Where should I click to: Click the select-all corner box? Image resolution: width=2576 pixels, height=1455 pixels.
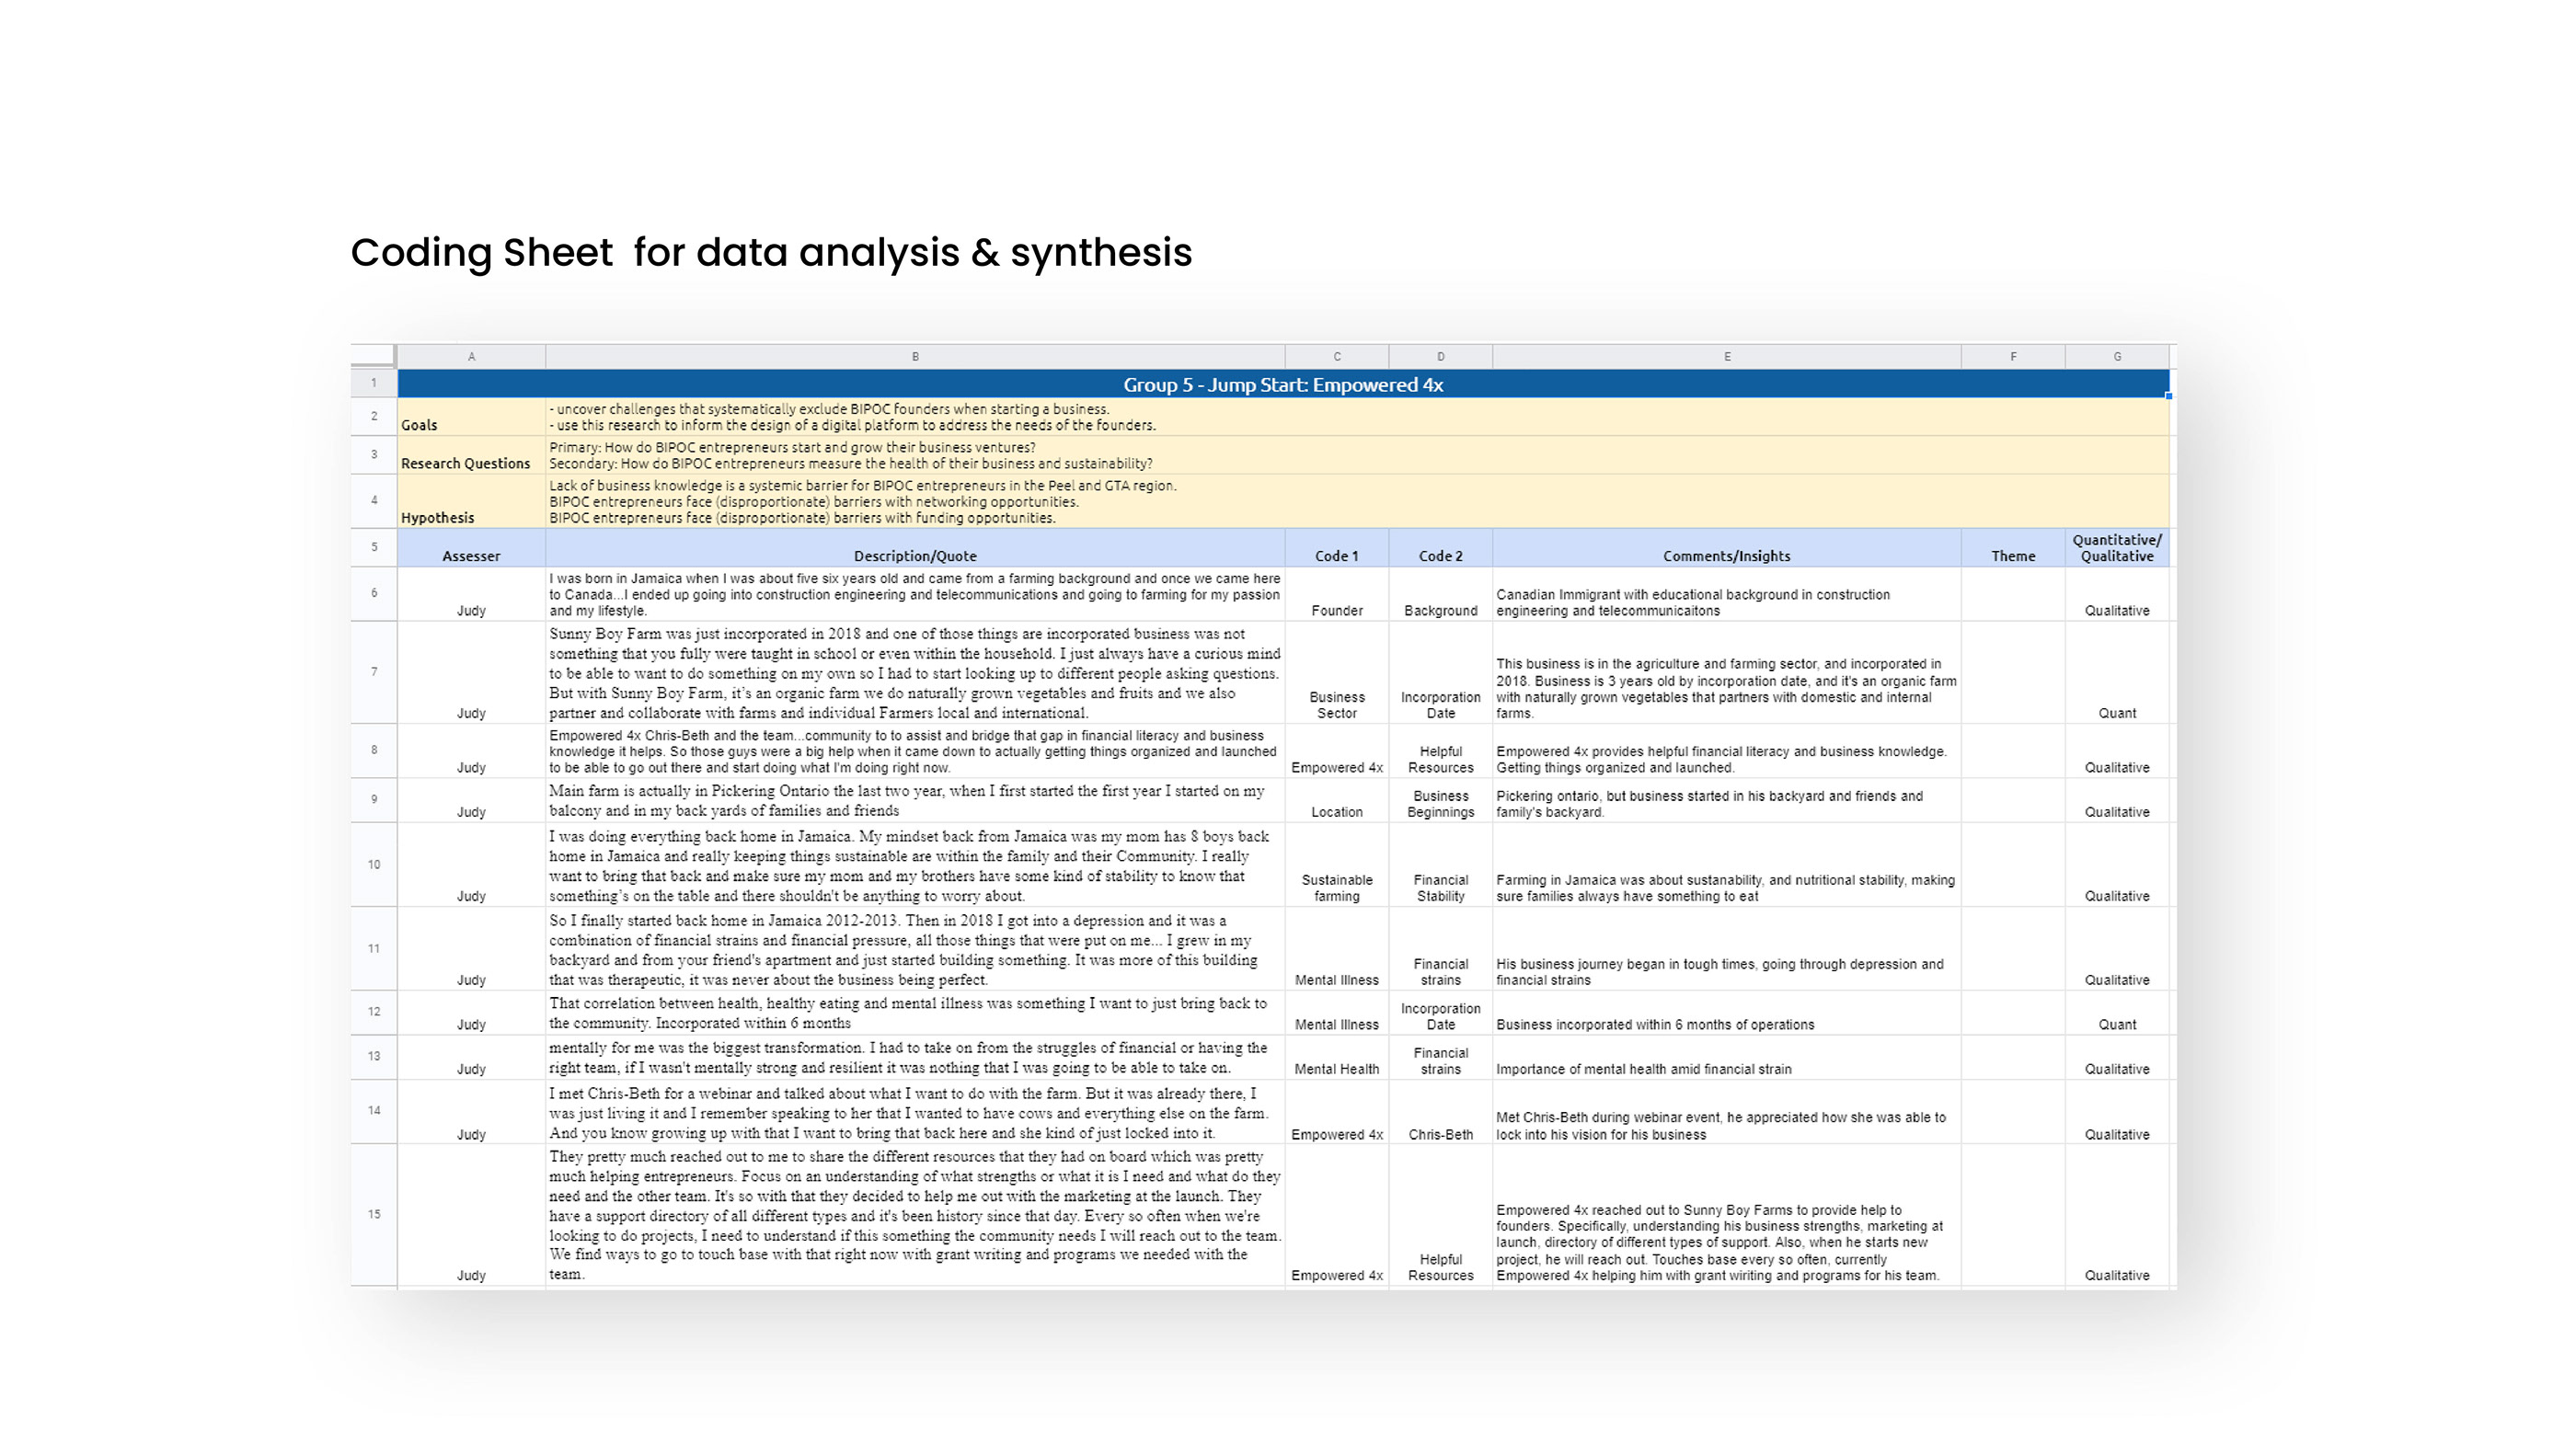[373, 356]
